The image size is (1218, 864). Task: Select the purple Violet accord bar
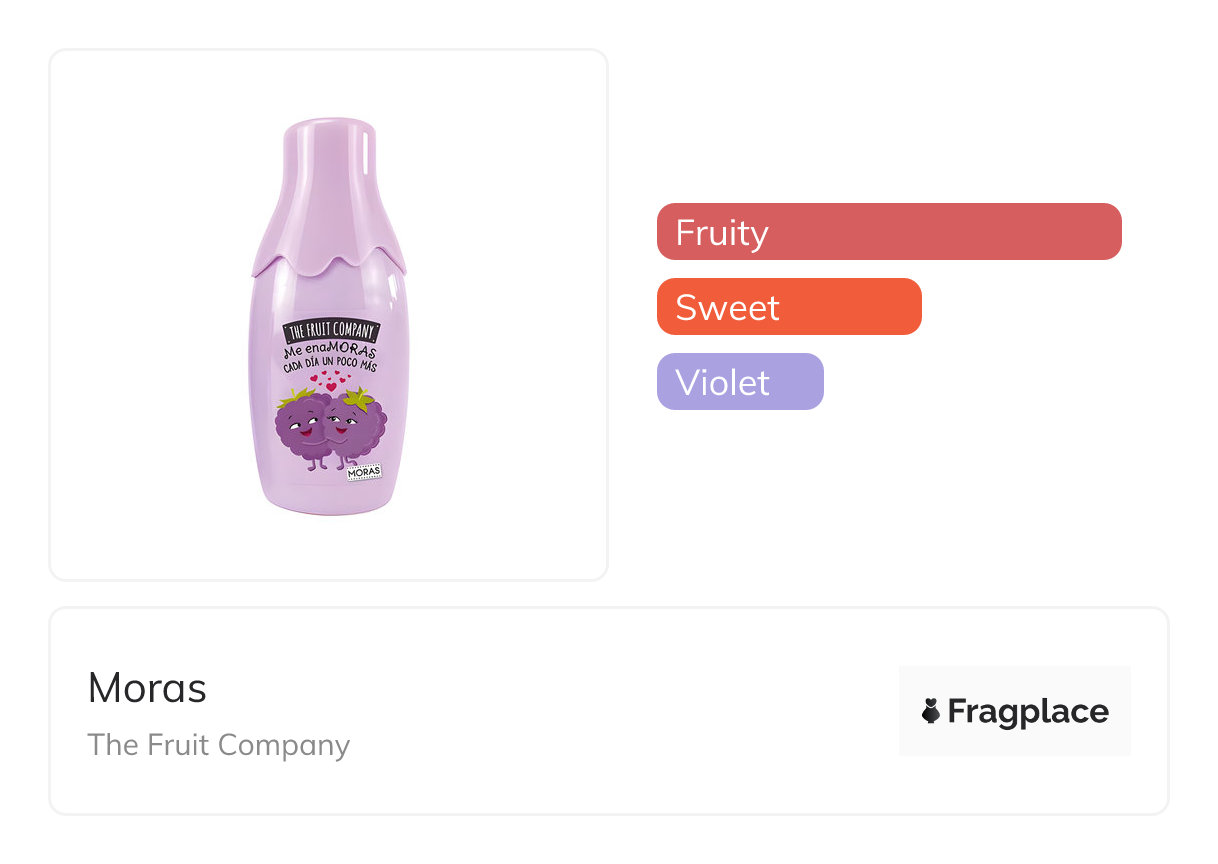pyautogui.click(x=740, y=381)
